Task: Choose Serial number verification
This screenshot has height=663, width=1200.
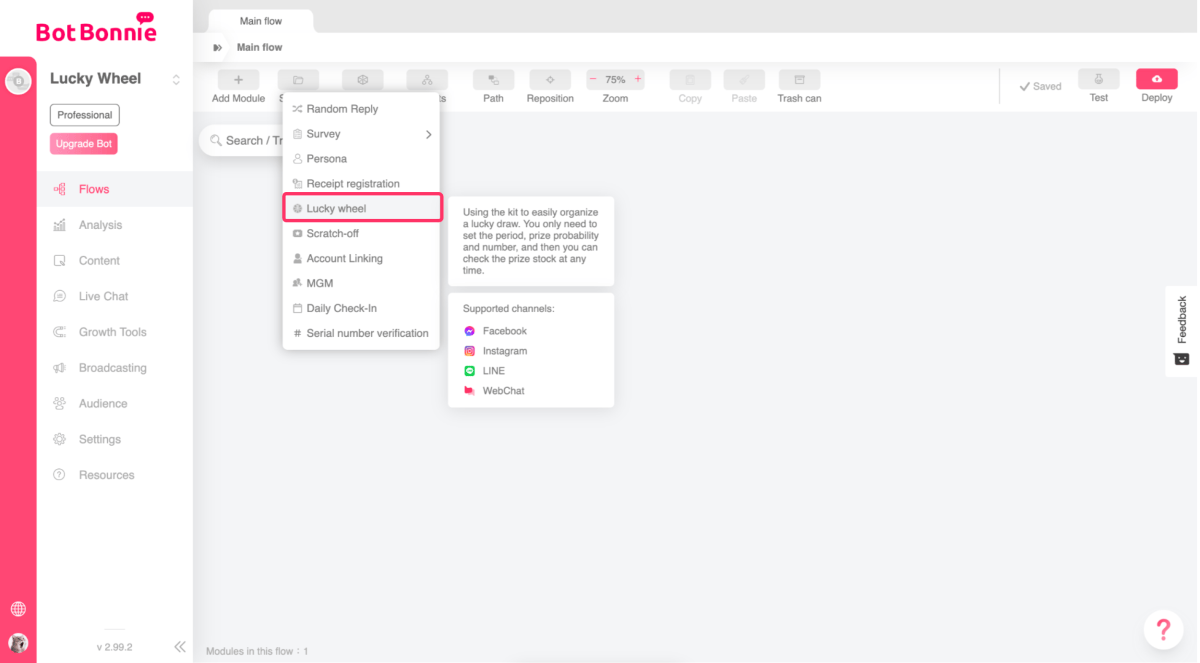Action: pyautogui.click(x=361, y=333)
